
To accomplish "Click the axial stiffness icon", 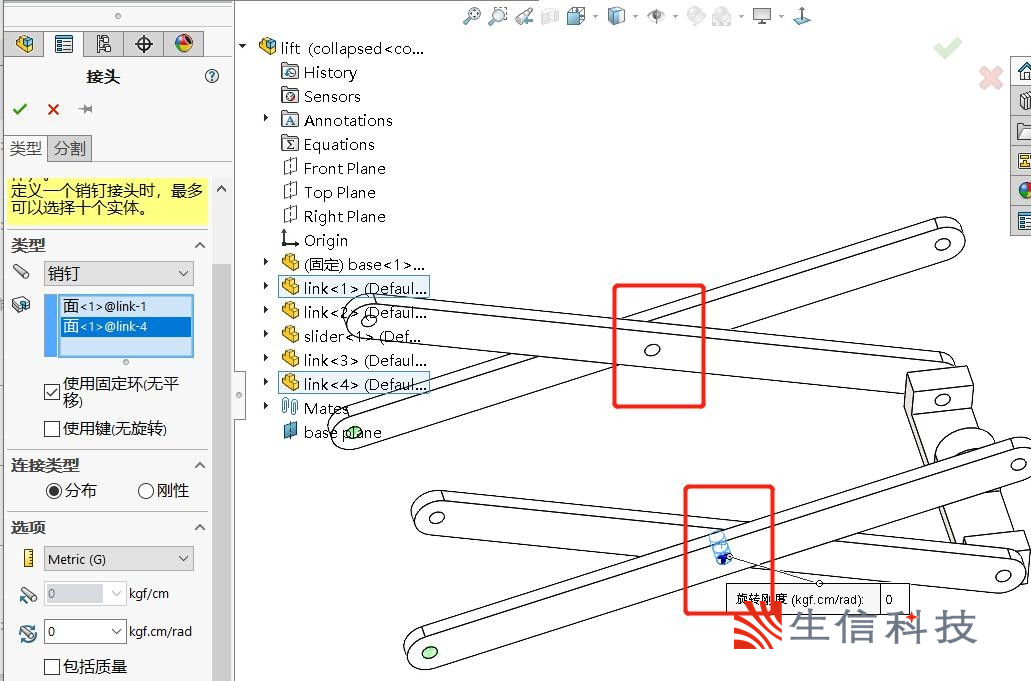I will 28,594.
